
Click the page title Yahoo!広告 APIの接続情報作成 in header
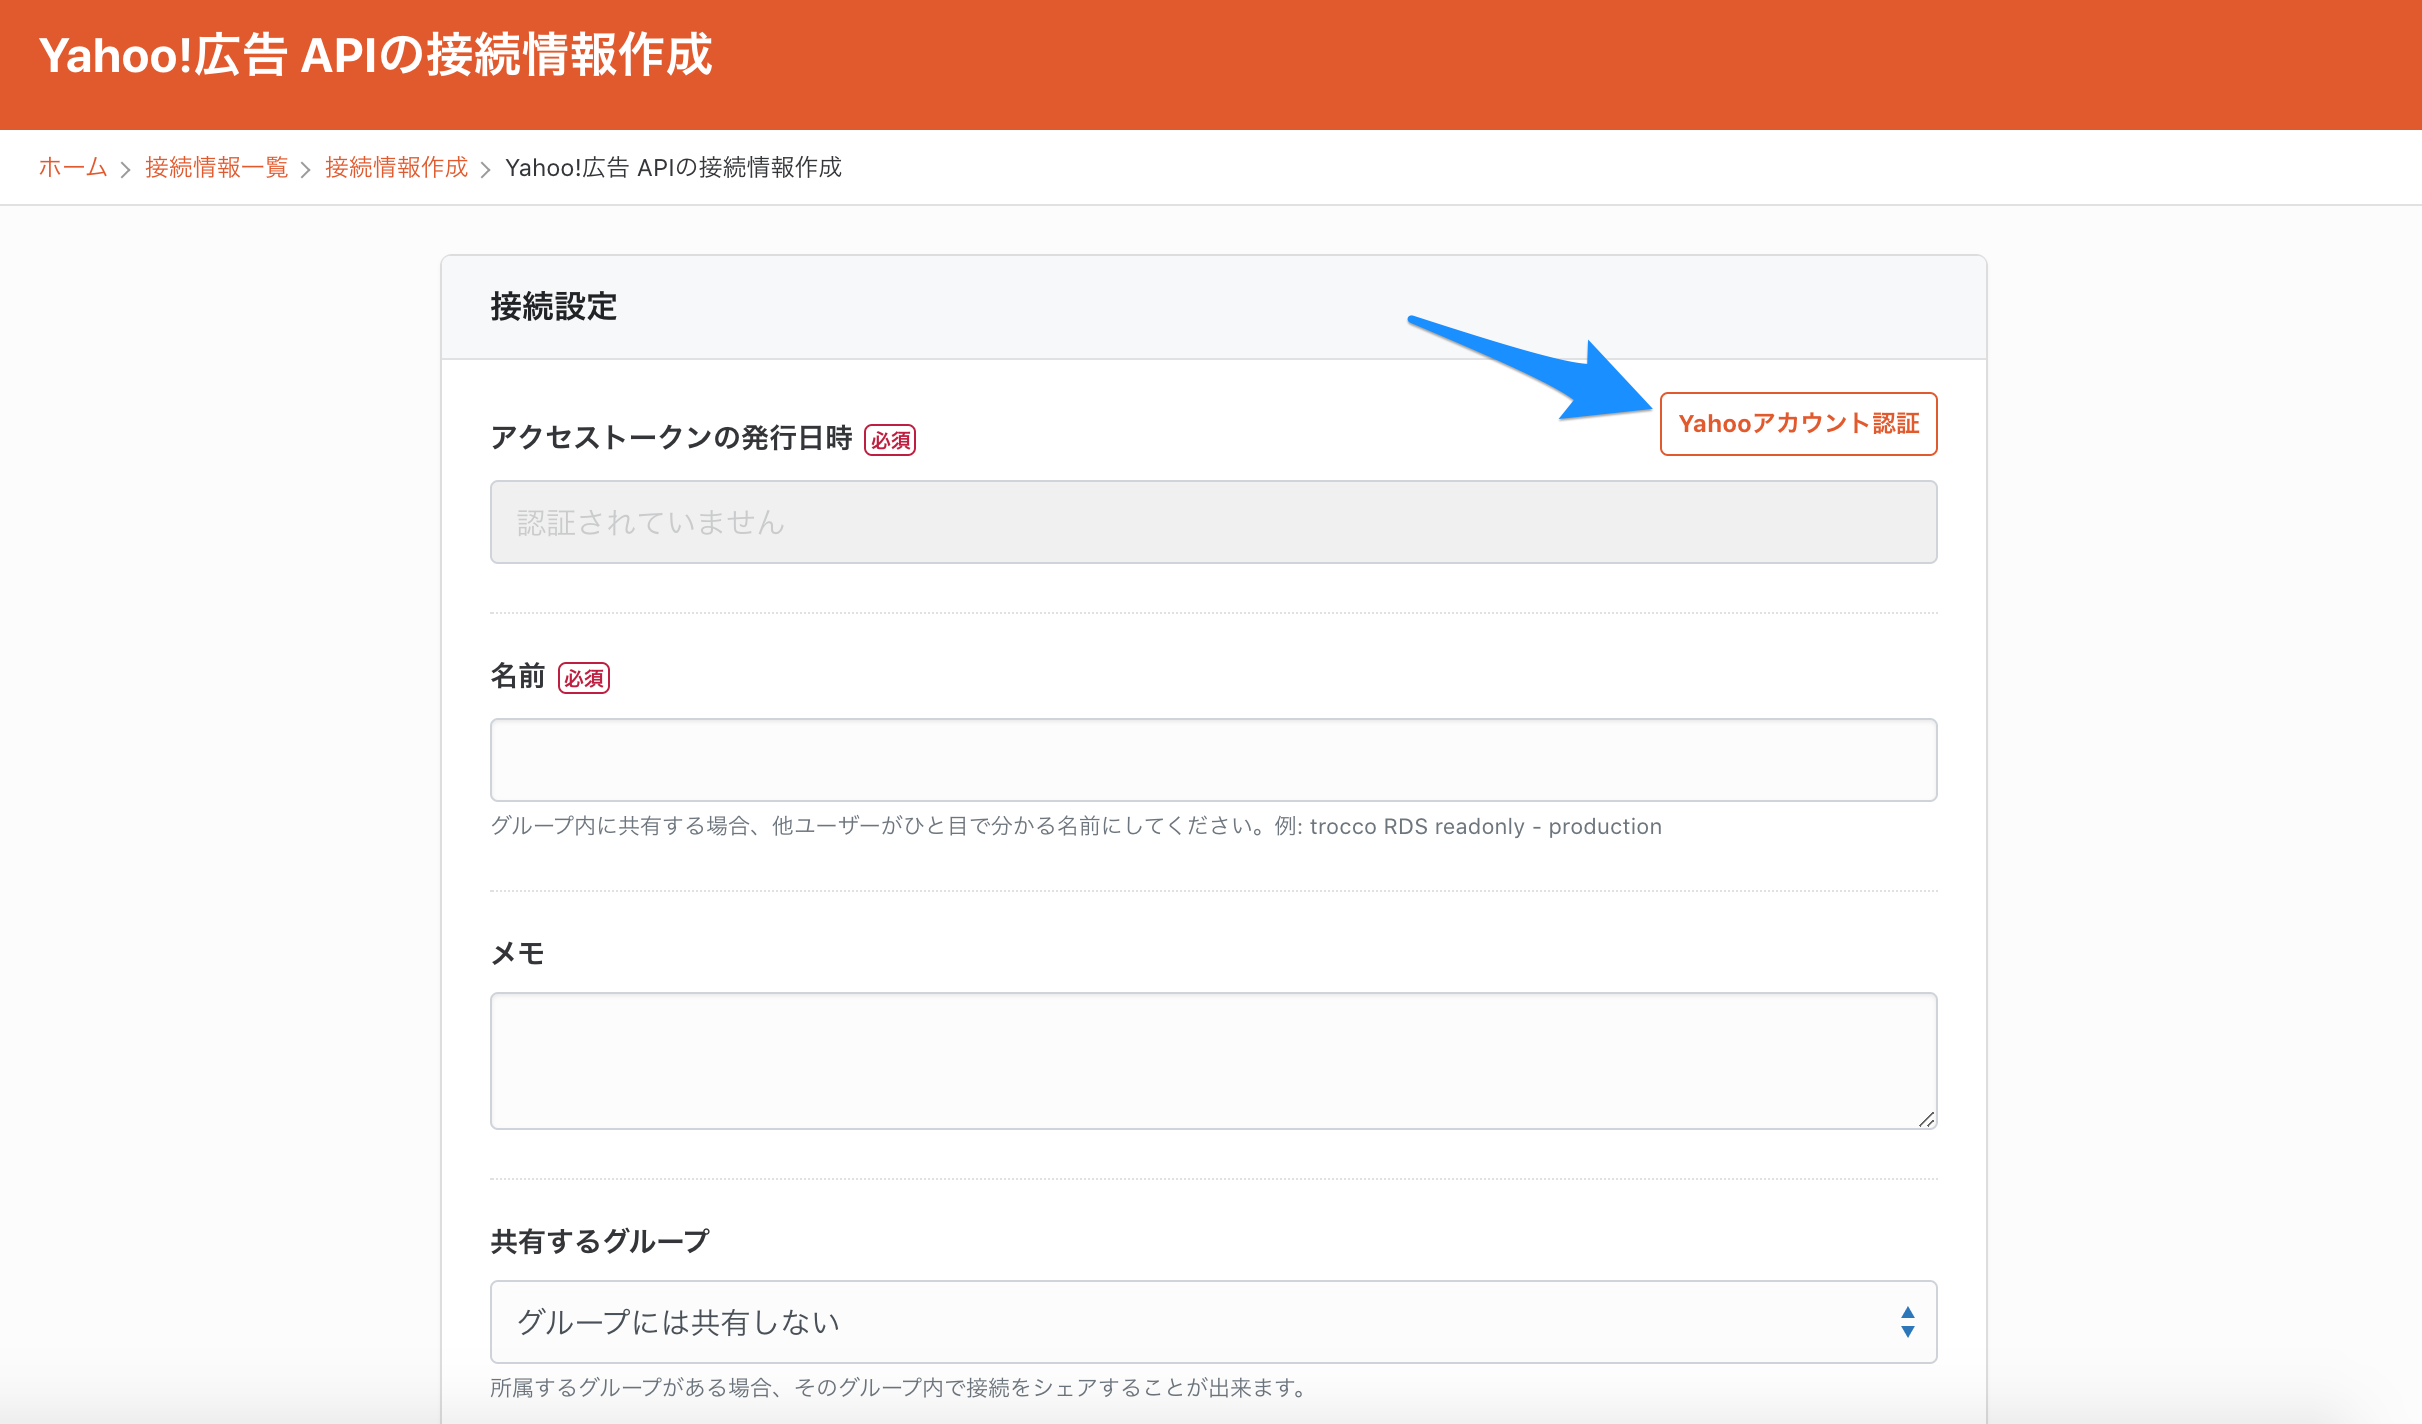375,55
